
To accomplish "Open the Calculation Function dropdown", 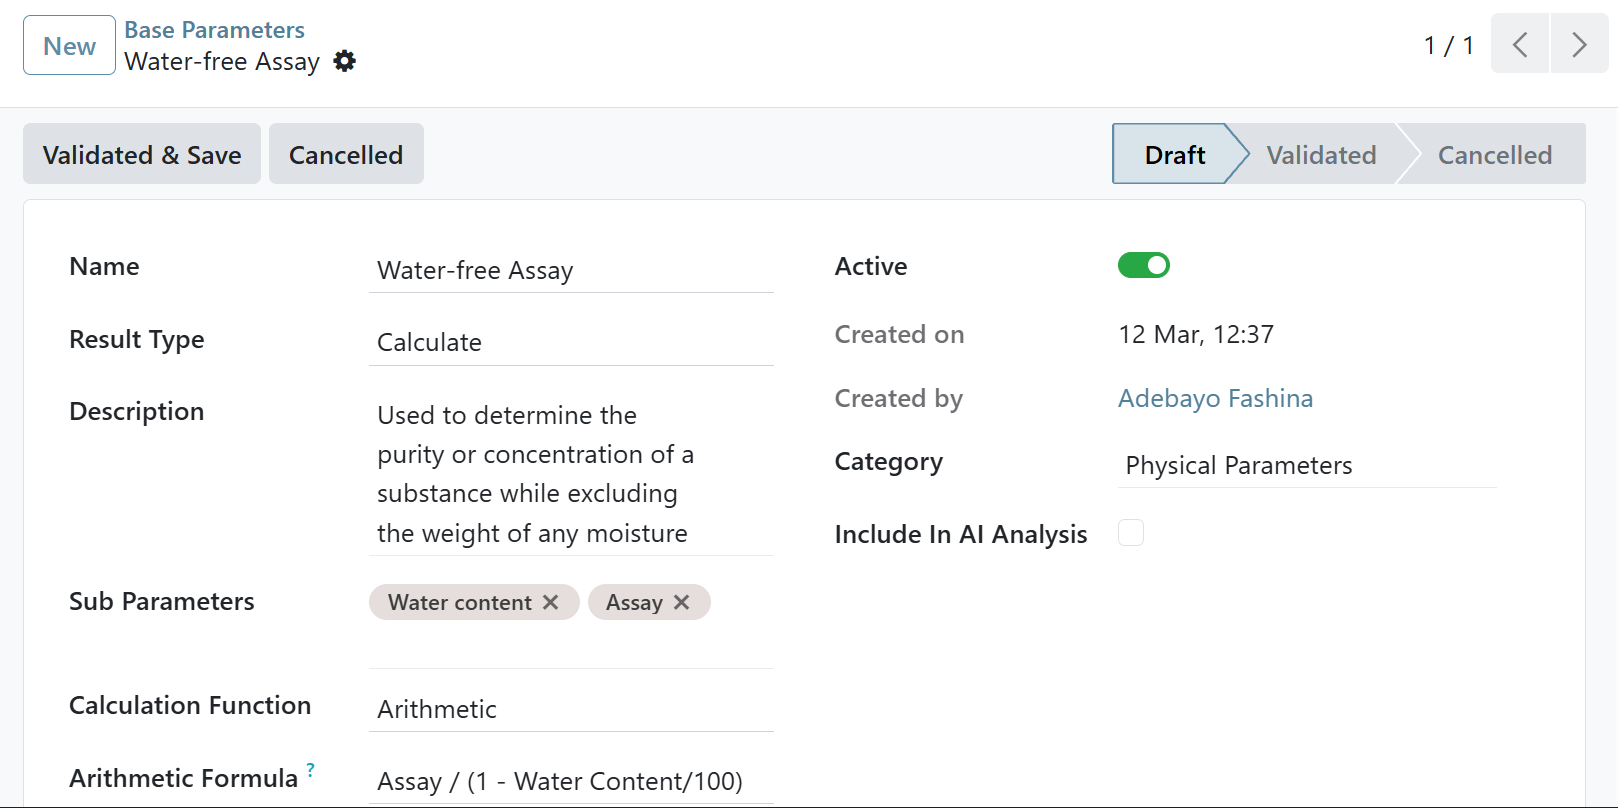I will (x=570, y=709).
